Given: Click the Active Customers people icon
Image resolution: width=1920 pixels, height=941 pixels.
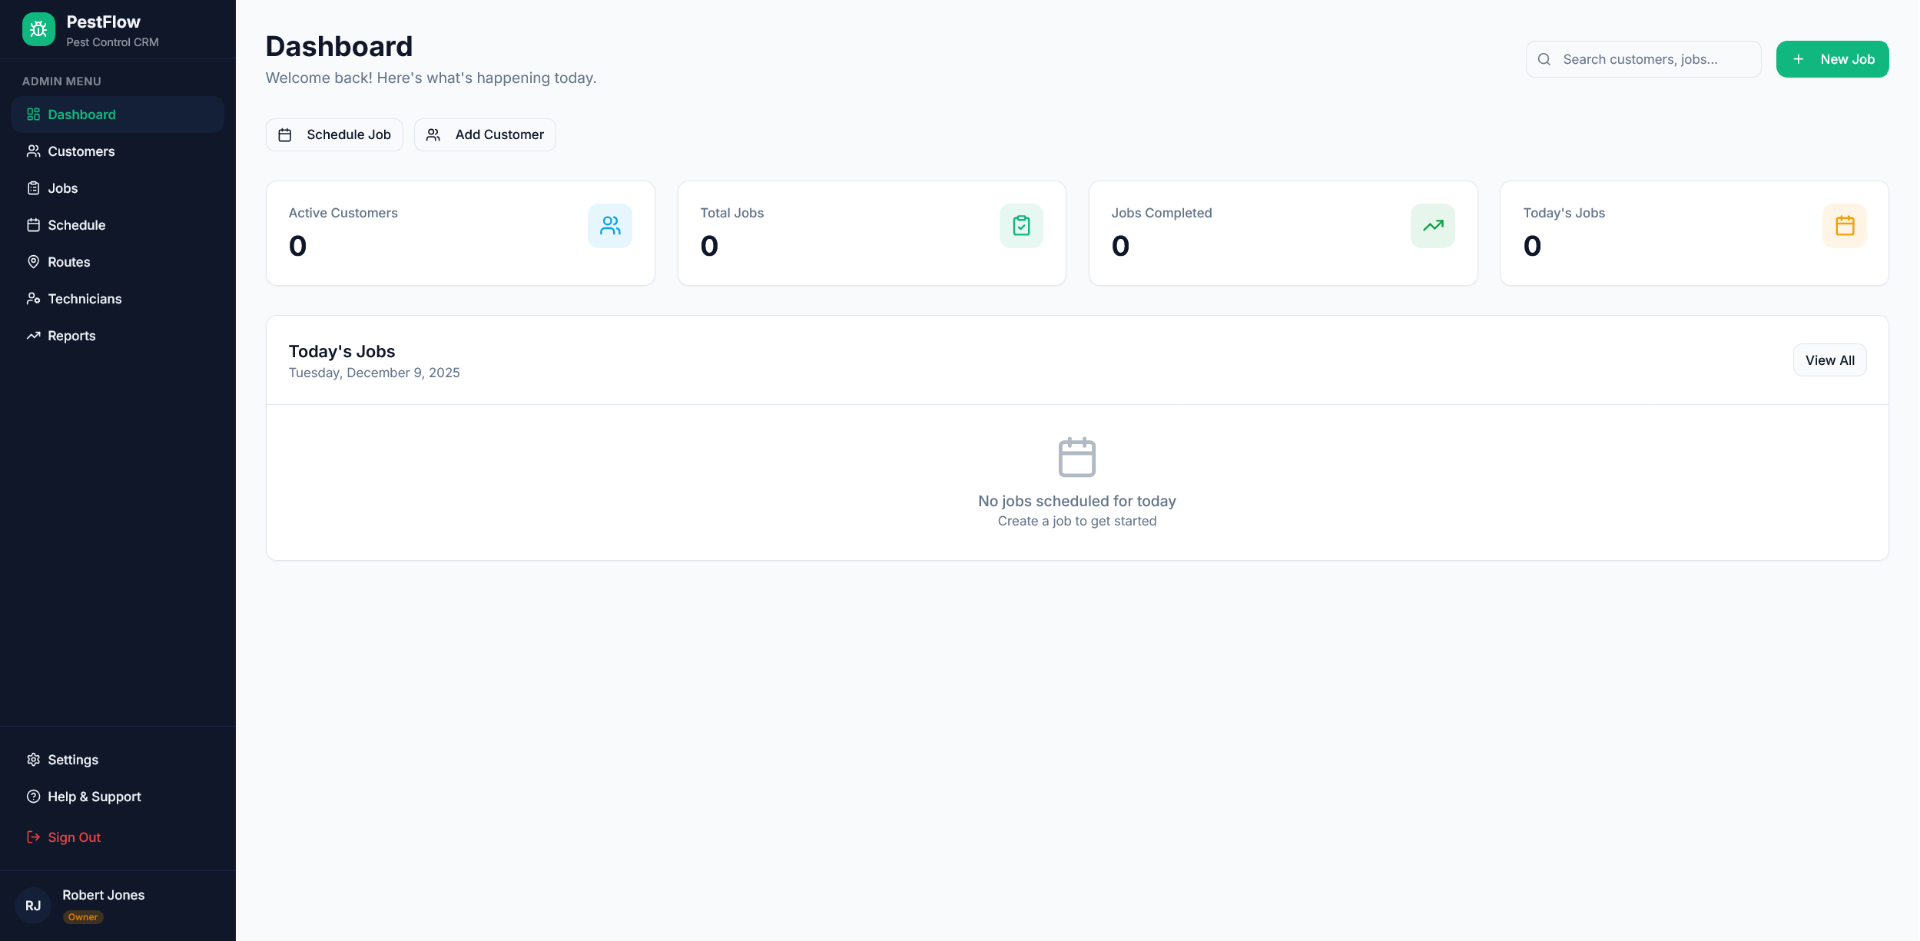Looking at the screenshot, I should pos(610,226).
